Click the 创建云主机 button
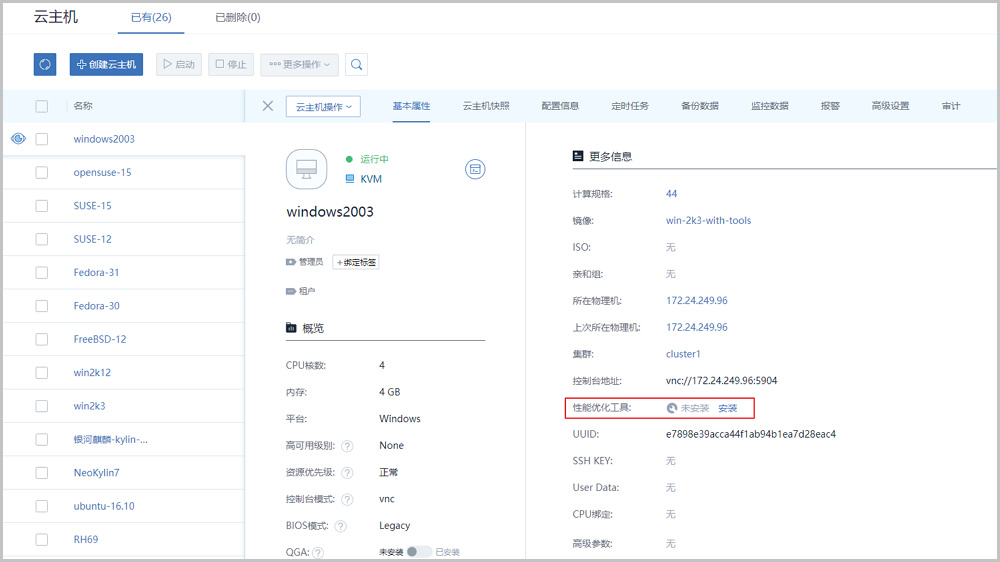1000x562 pixels. (x=106, y=64)
